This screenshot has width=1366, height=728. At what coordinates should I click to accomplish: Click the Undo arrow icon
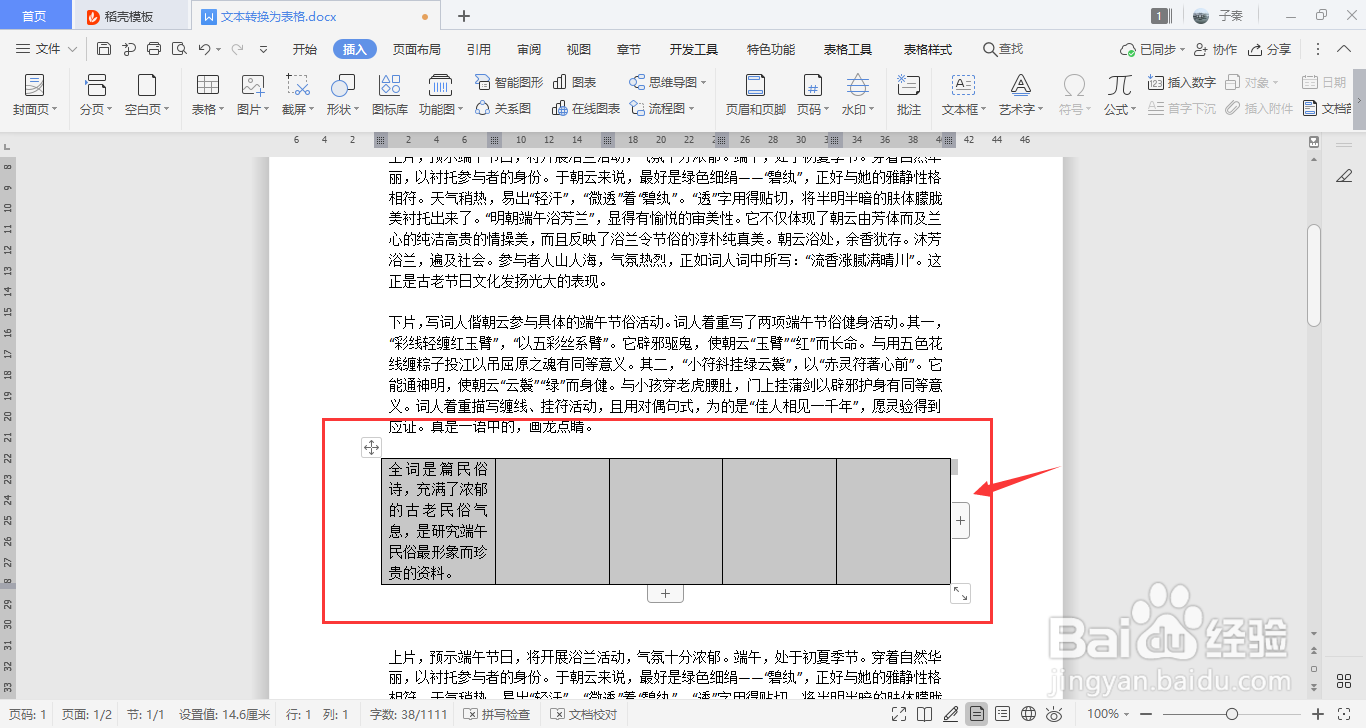click(x=204, y=49)
